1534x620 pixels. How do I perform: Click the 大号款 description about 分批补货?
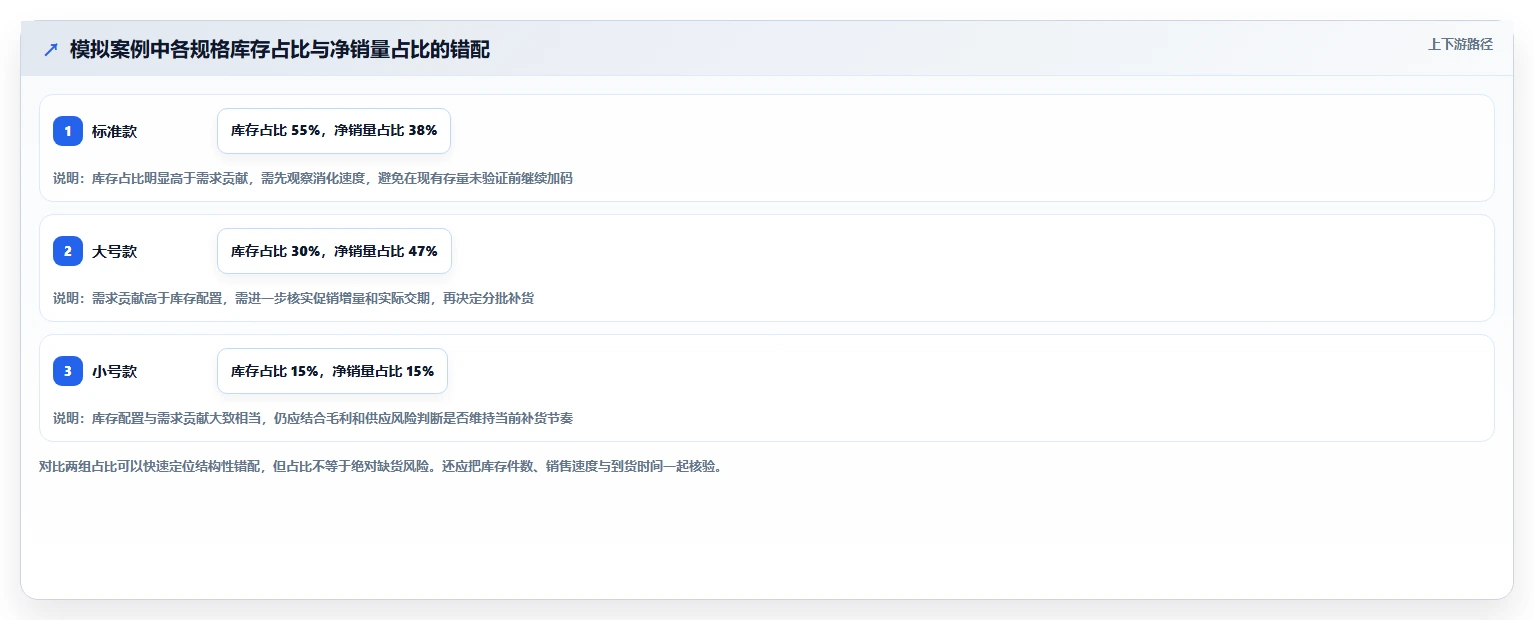293,298
